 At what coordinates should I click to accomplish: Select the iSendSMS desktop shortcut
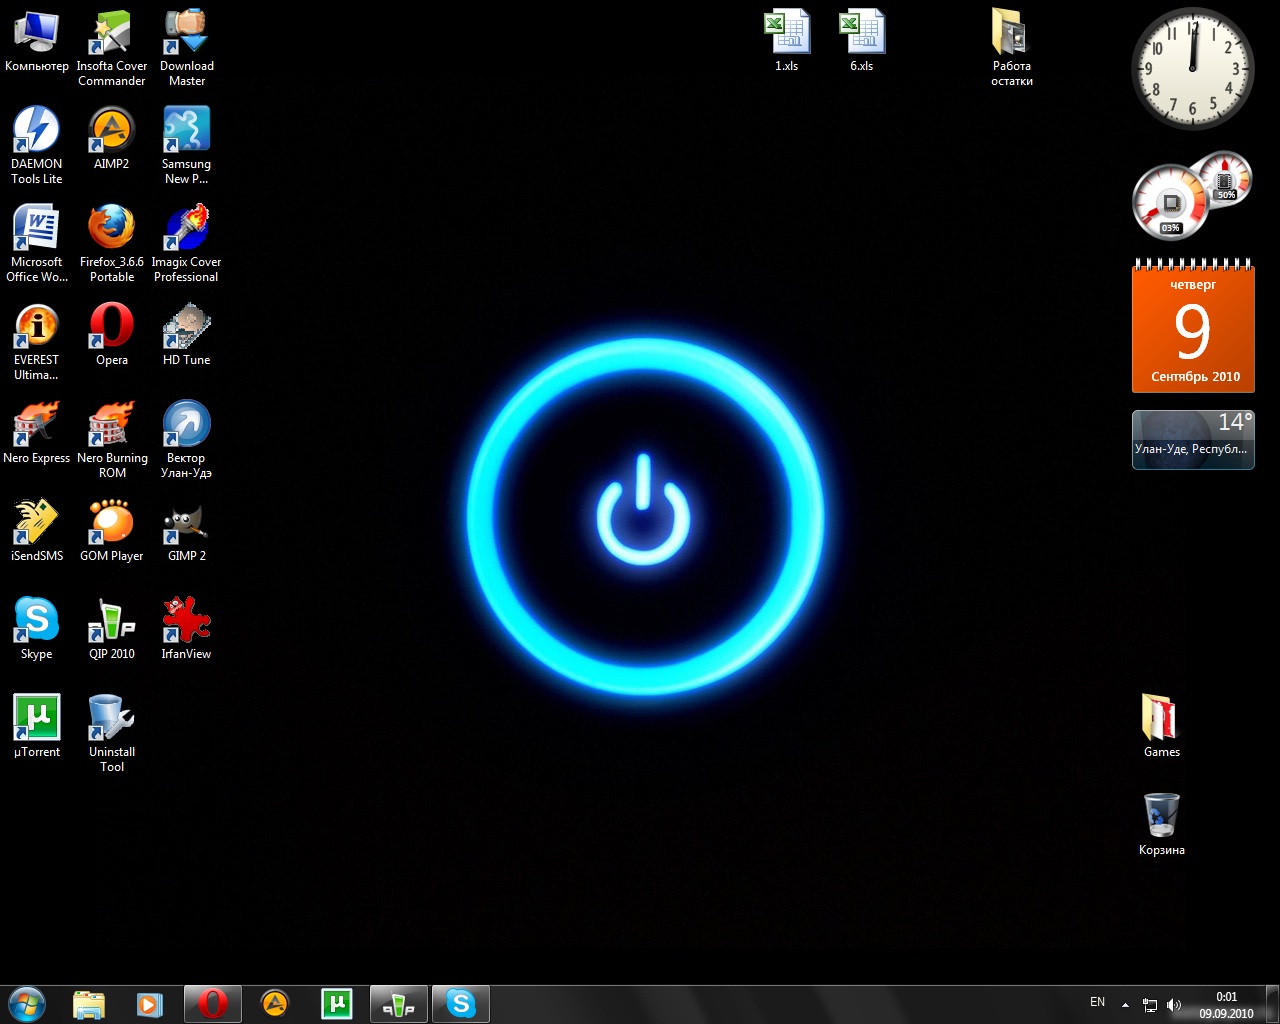36,522
